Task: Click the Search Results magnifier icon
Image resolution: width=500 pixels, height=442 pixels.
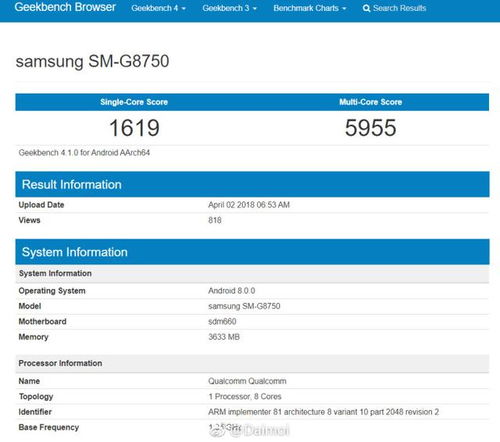Action: 366,8
